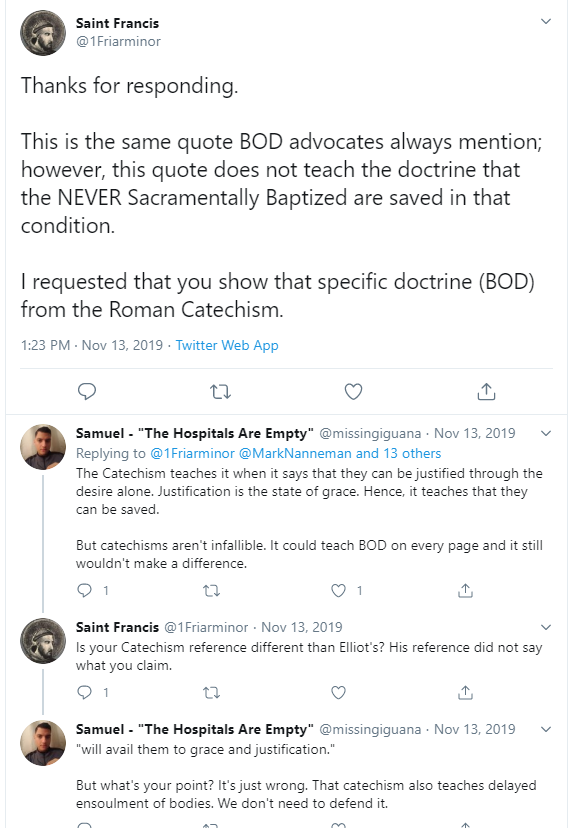The height and width of the screenshot is (828, 569).
Task: Share Saint Francis's reply about Elliot's reference
Action: pyautogui.click(x=465, y=692)
